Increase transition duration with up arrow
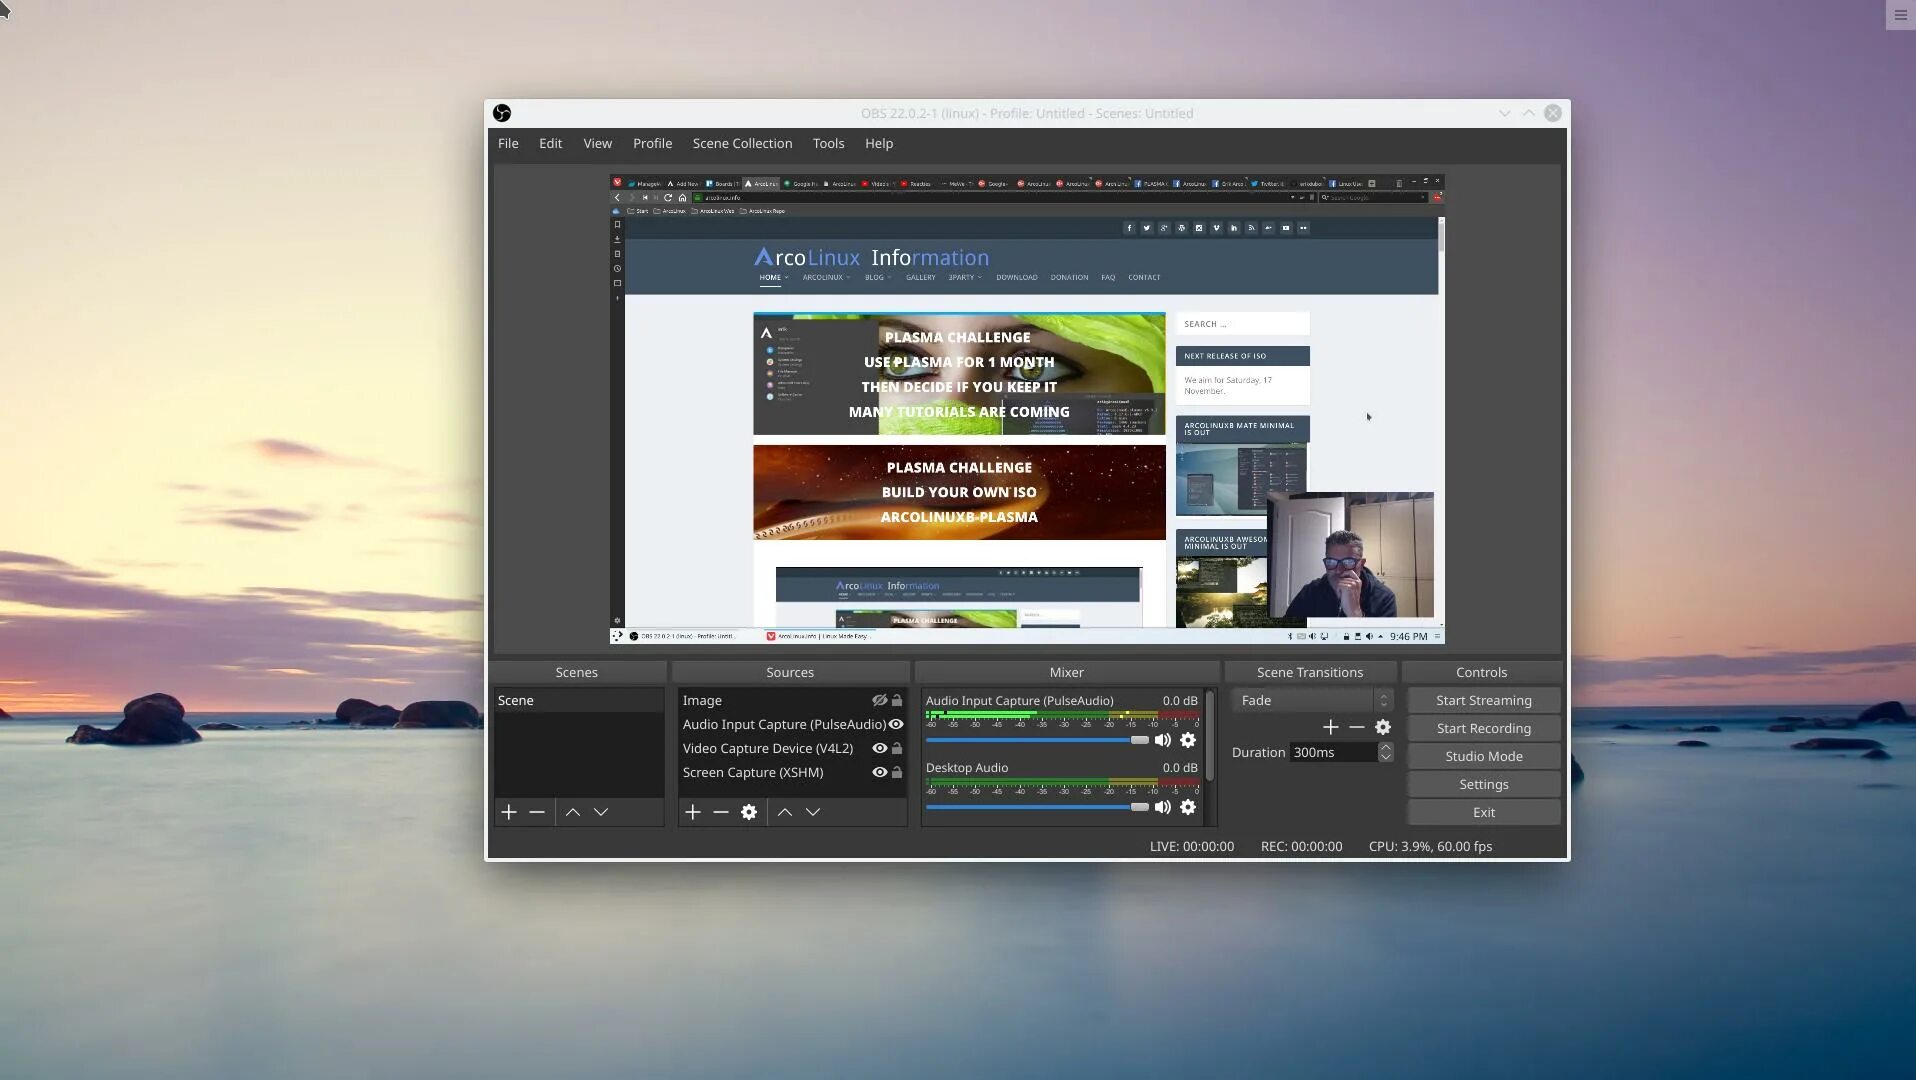The height and width of the screenshot is (1080, 1916). click(1385, 747)
